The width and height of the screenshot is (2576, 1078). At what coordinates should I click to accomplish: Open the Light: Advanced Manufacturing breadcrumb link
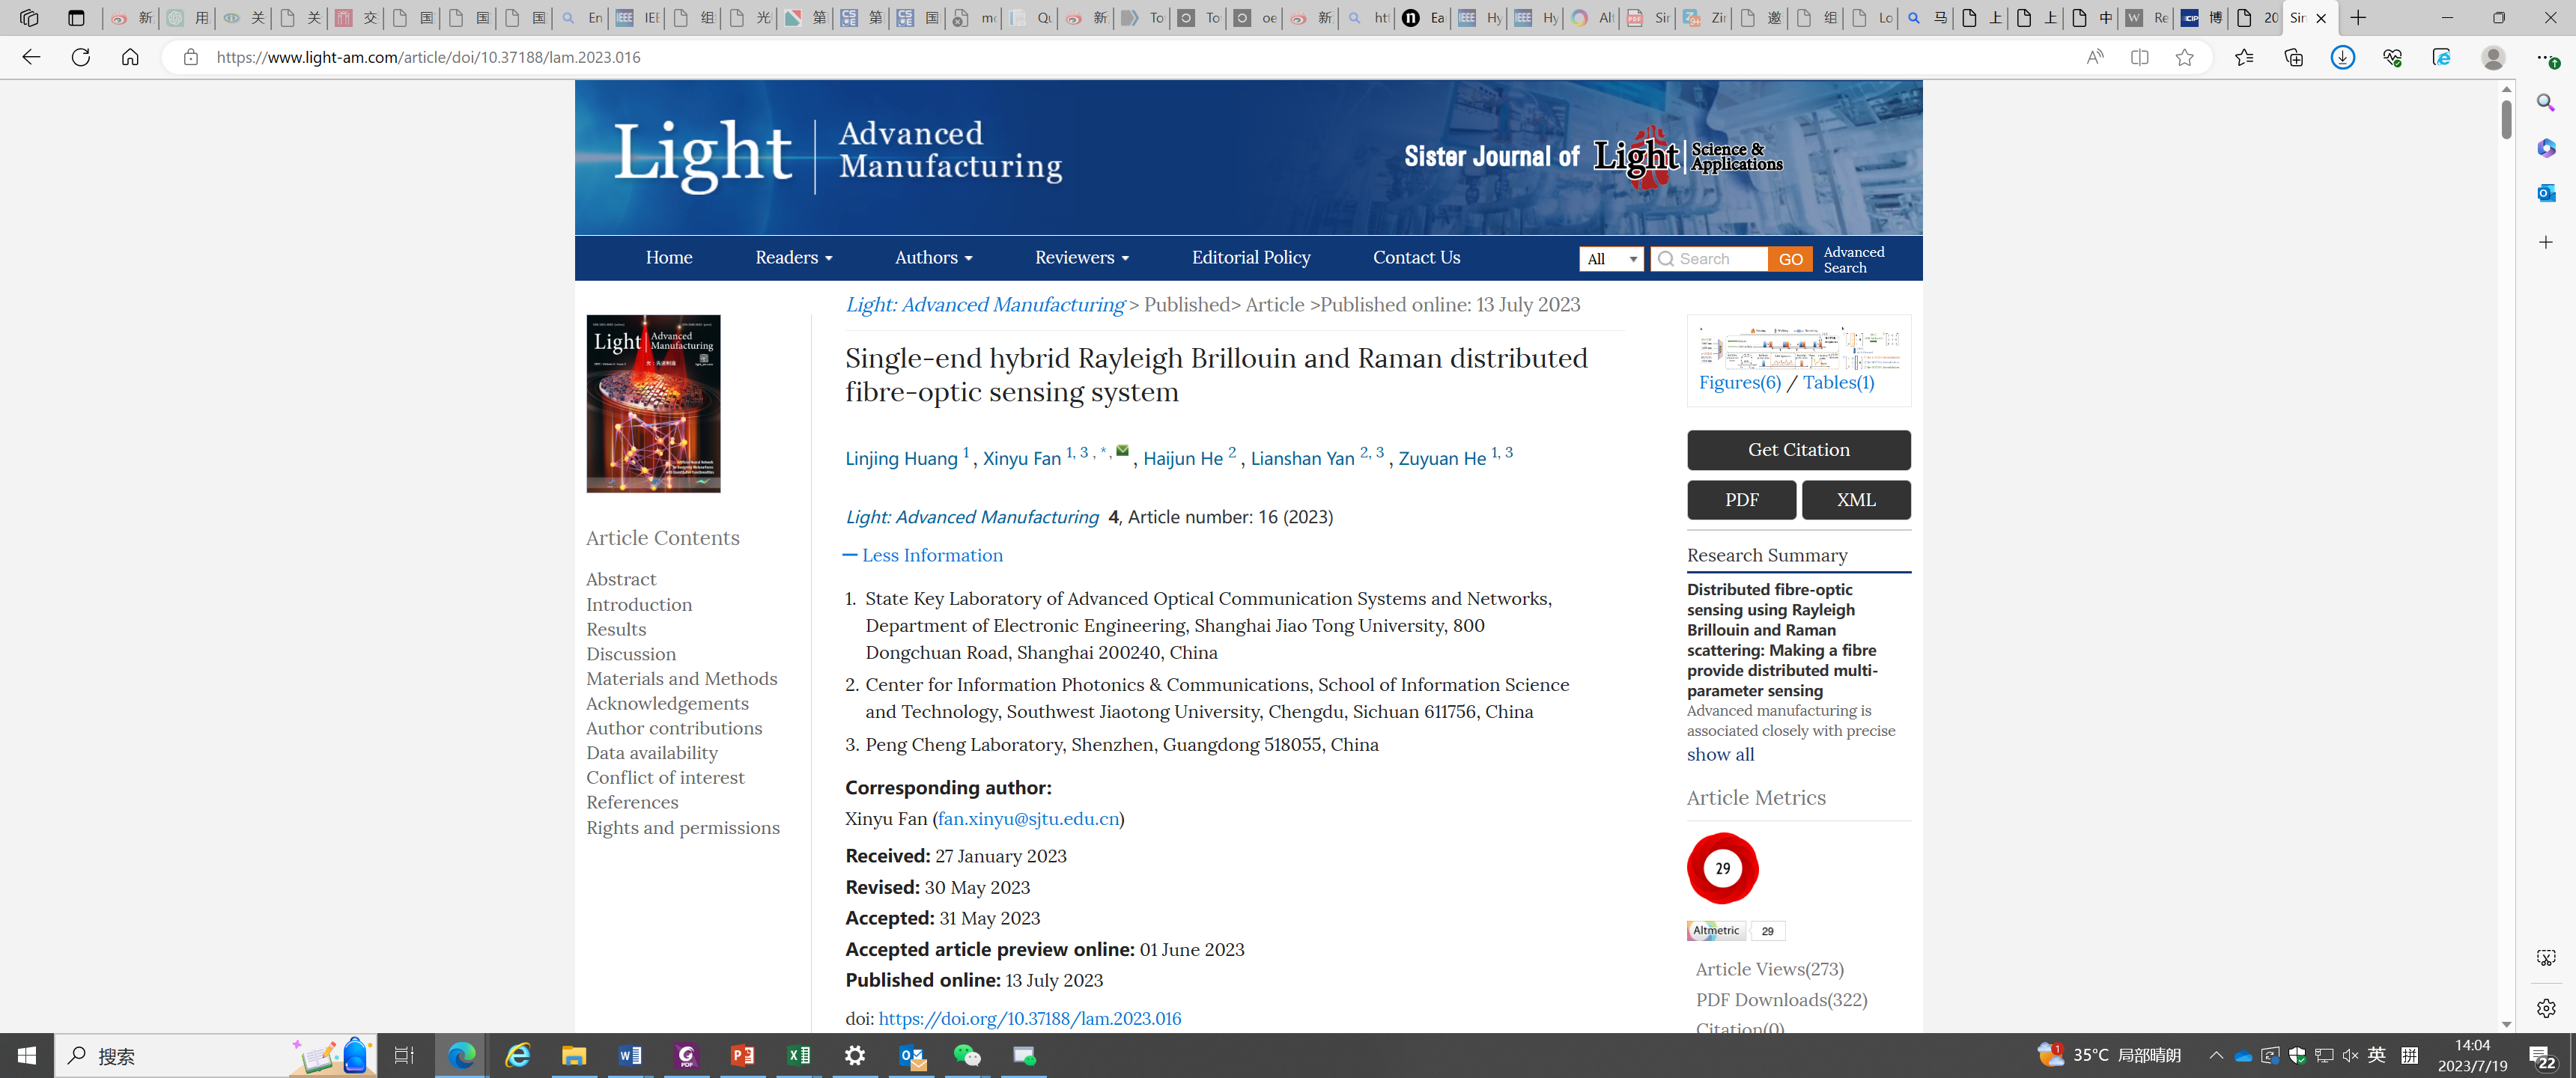tap(985, 304)
